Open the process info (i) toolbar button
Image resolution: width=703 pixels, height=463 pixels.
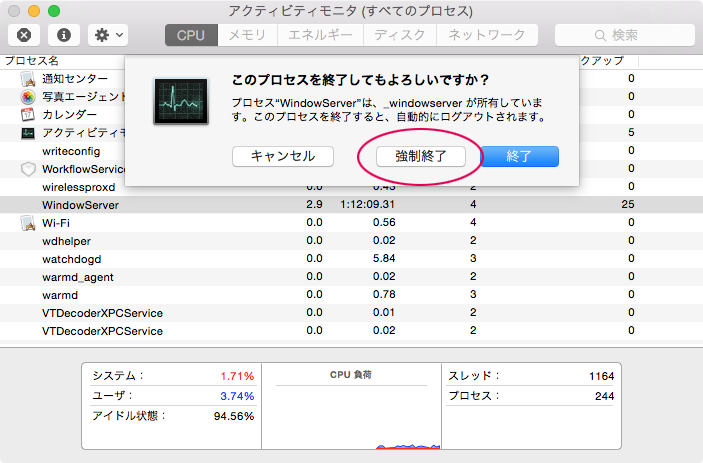coord(64,35)
